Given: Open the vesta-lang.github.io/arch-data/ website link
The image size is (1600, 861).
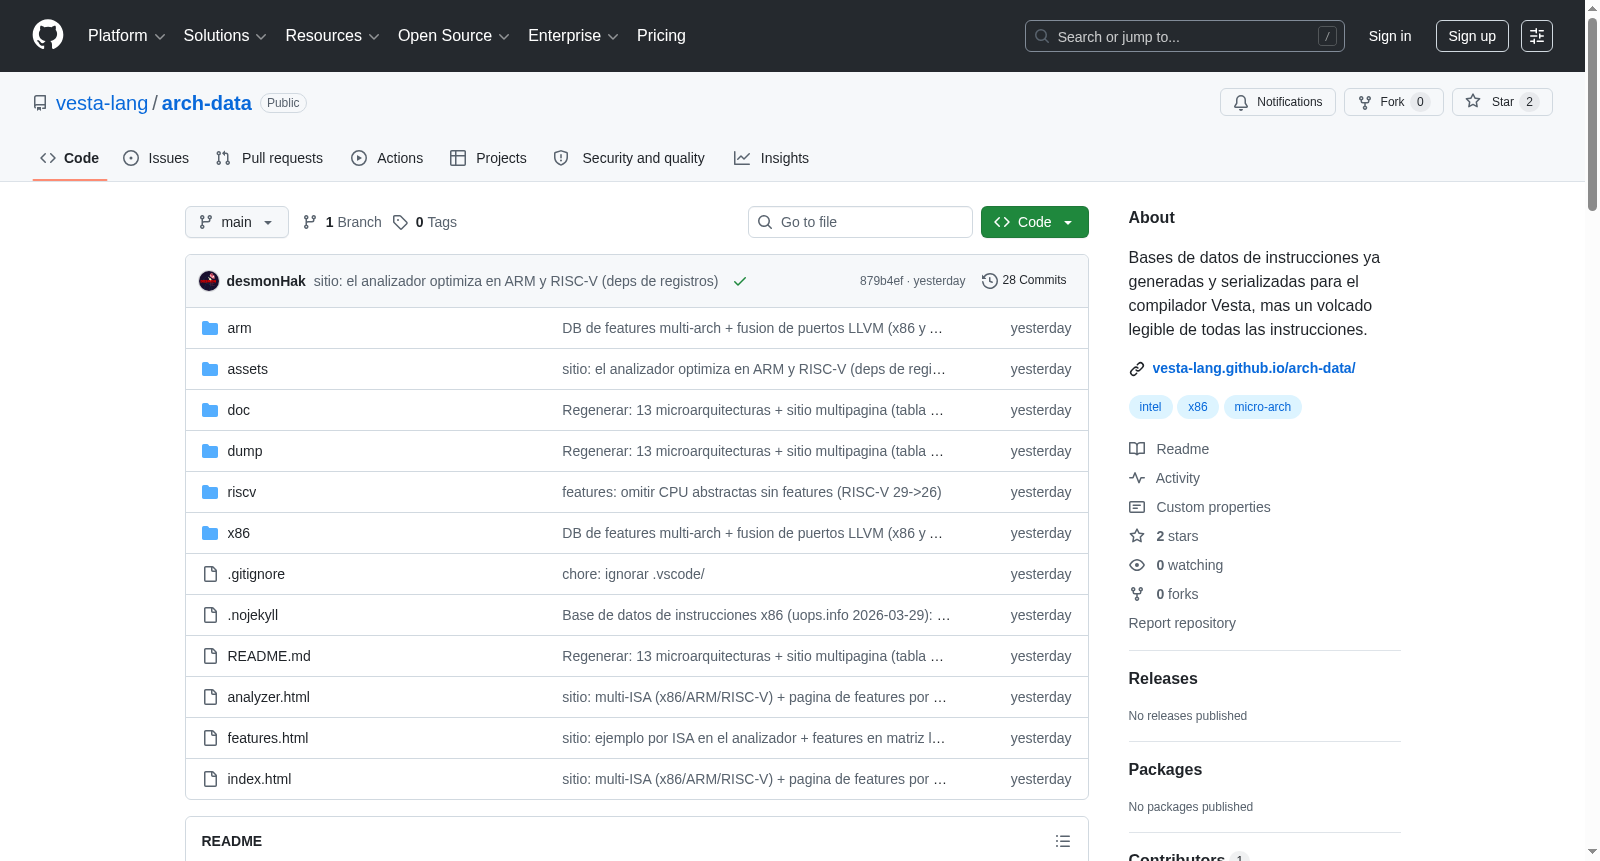Looking at the screenshot, I should point(1254,368).
